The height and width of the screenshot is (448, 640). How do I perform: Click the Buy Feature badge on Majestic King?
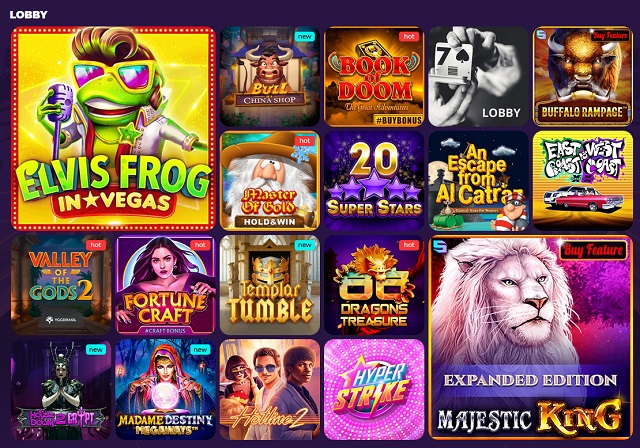pyautogui.click(x=593, y=250)
